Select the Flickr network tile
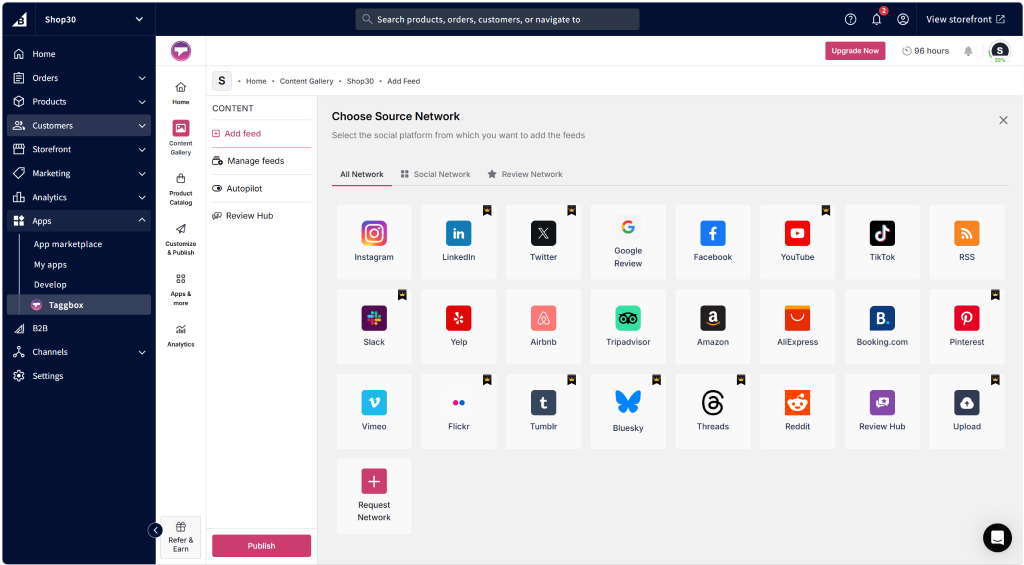 [458, 411]
